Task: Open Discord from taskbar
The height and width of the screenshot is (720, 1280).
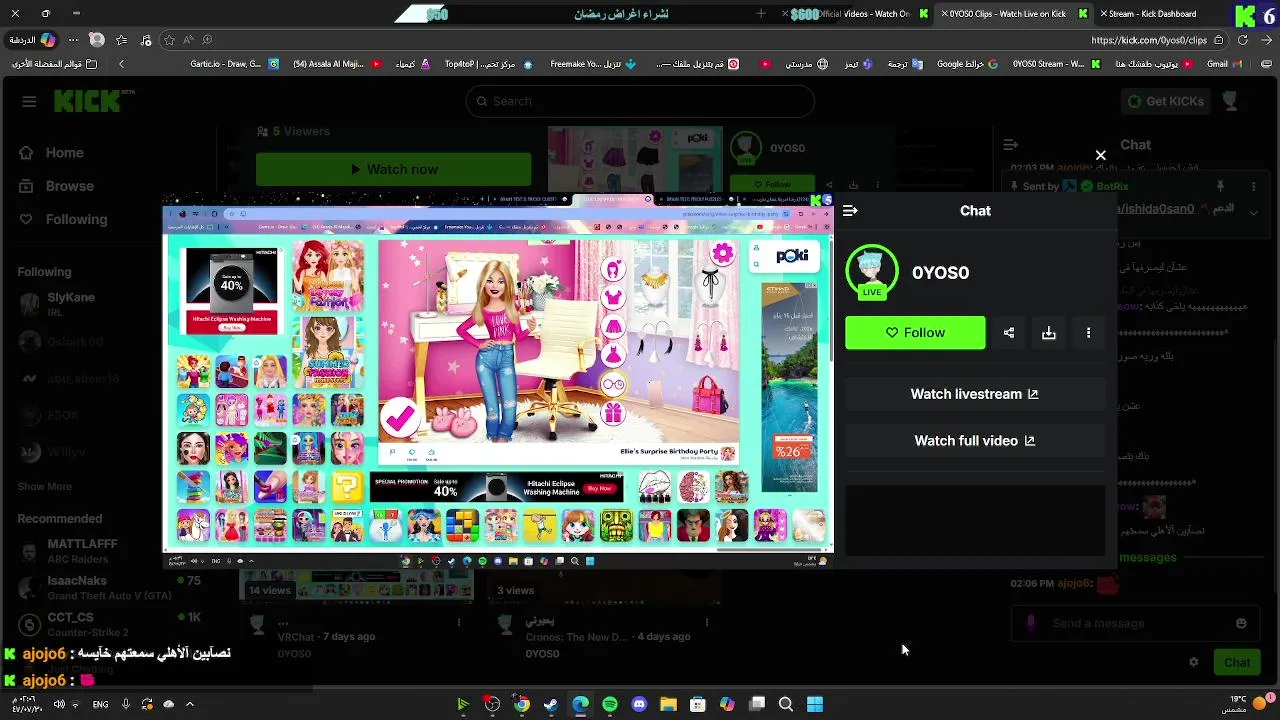Action: (x=640, y=704)
